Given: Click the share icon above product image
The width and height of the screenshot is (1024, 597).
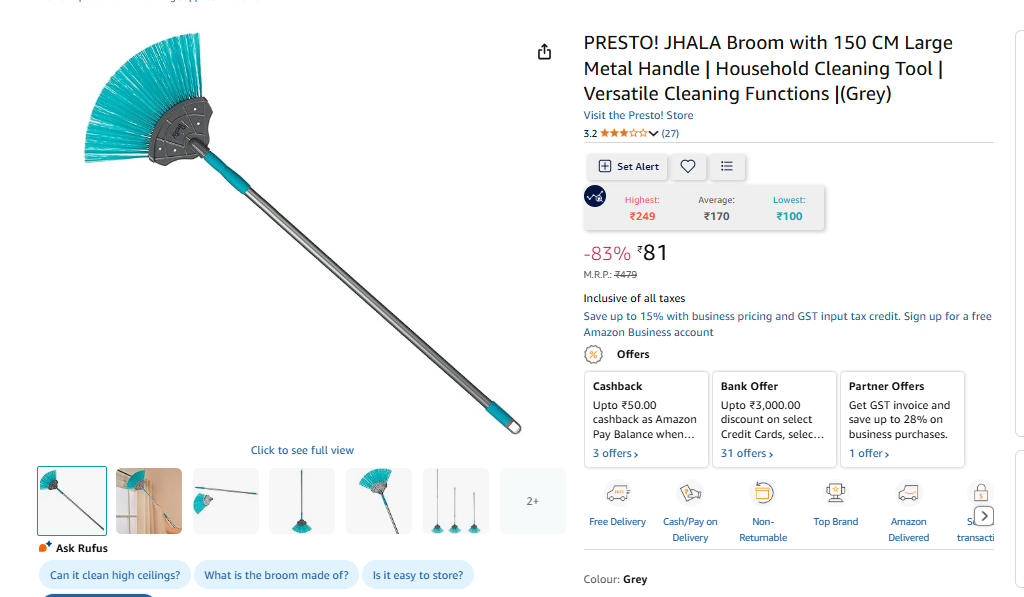Looking at the screenshot, I should (544, 52).
